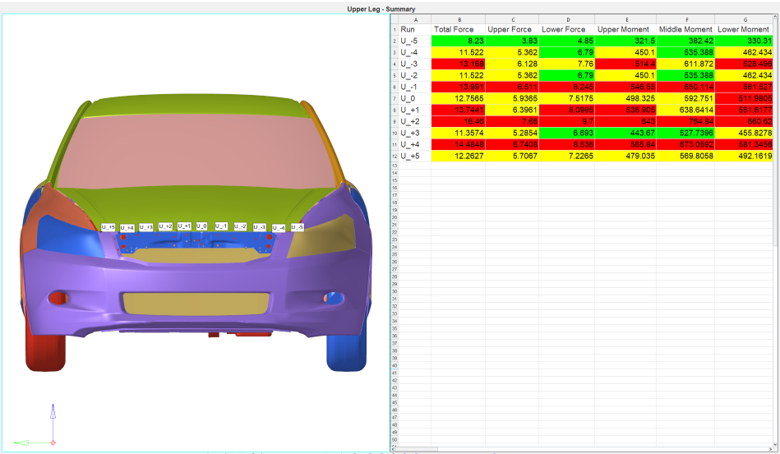
Task: Click the U_0 impact point label on car
Action: (201, 227)
